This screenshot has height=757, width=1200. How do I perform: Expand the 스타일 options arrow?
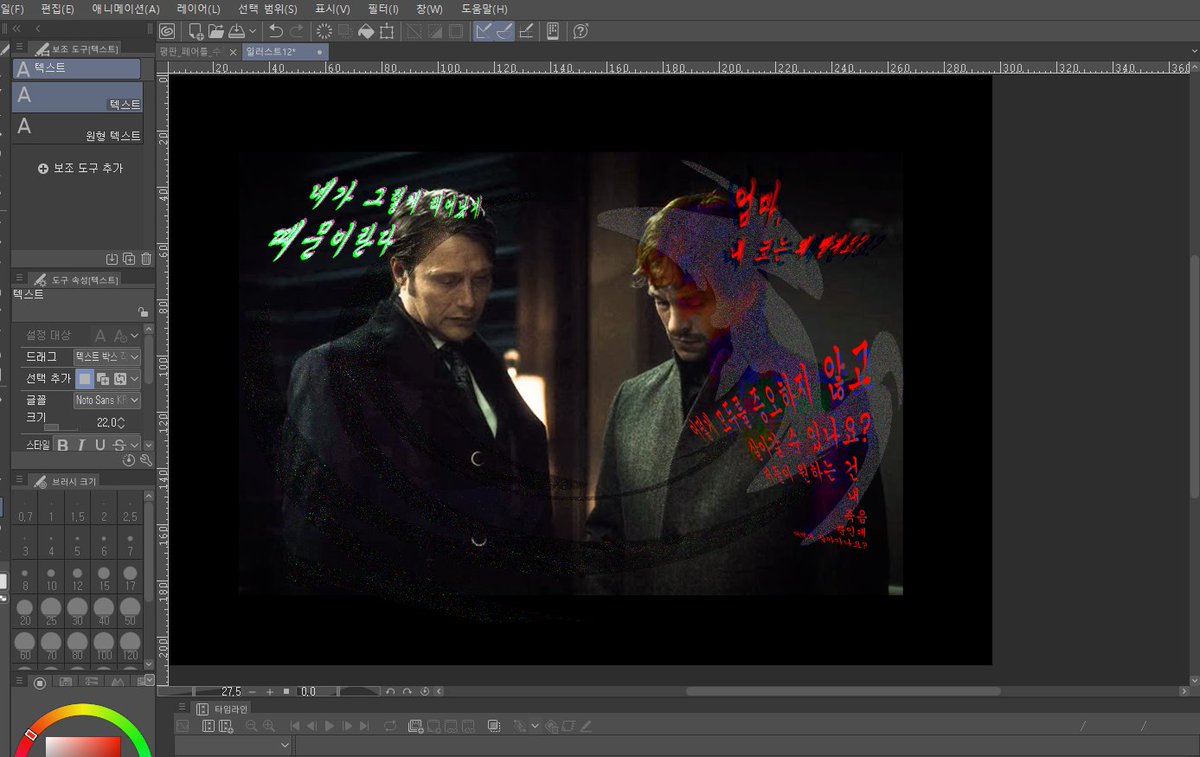(134, 445)
